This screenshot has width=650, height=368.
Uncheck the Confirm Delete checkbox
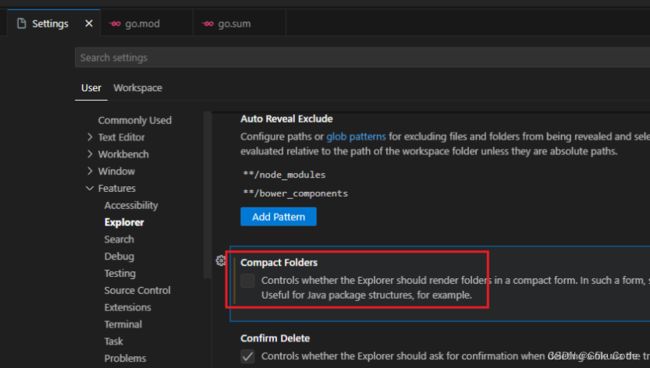click(x=247, y=356)
